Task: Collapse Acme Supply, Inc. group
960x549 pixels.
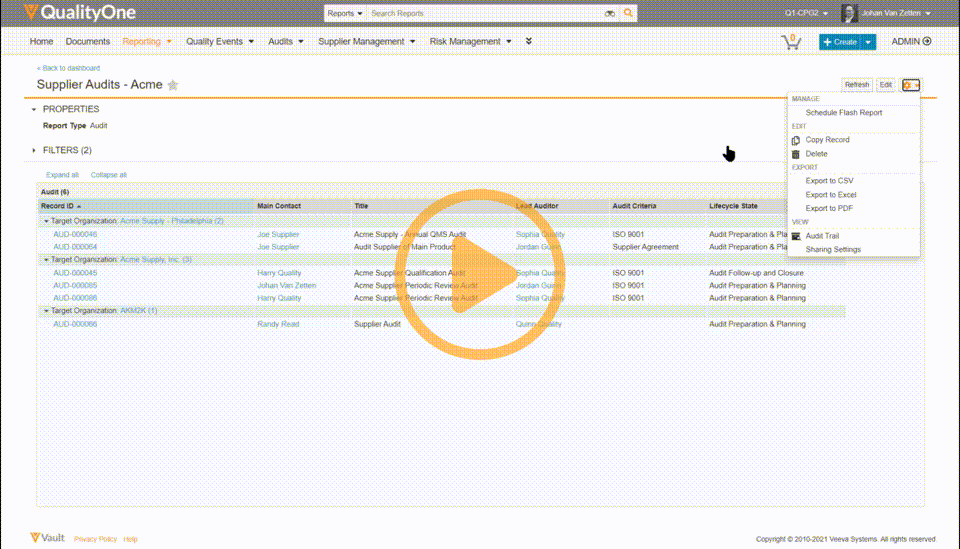Action: coord(46,260)
